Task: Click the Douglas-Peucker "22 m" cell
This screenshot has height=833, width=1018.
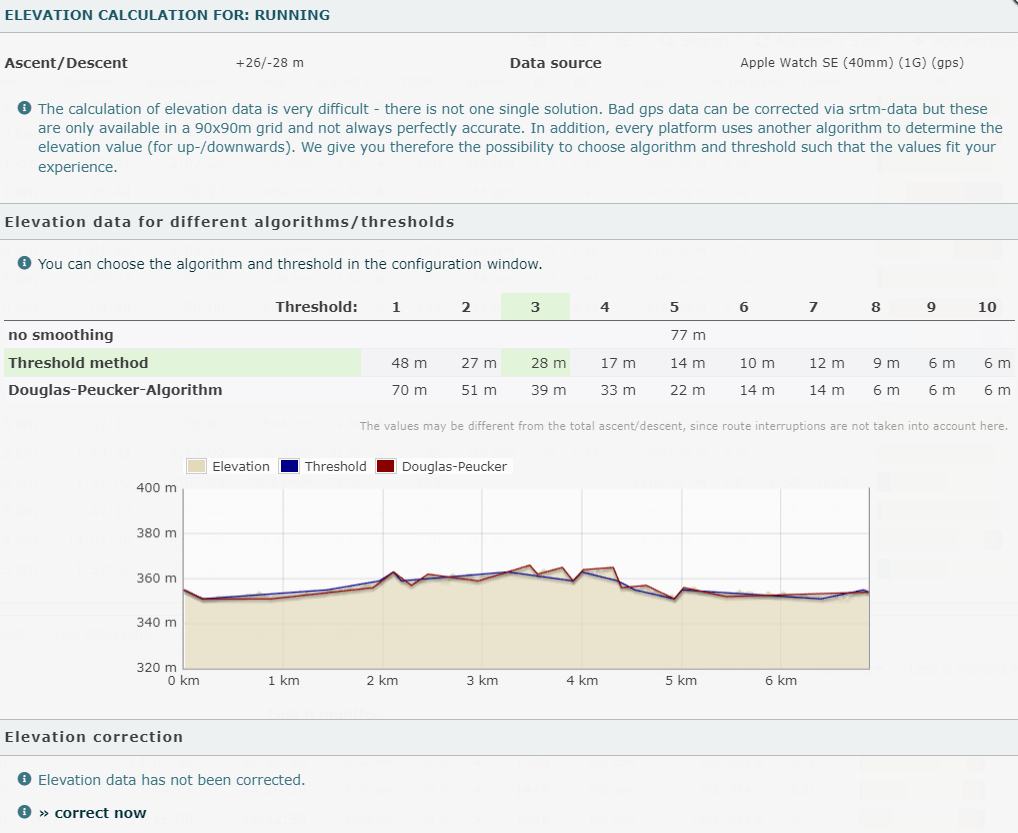Action: (688, 390)
